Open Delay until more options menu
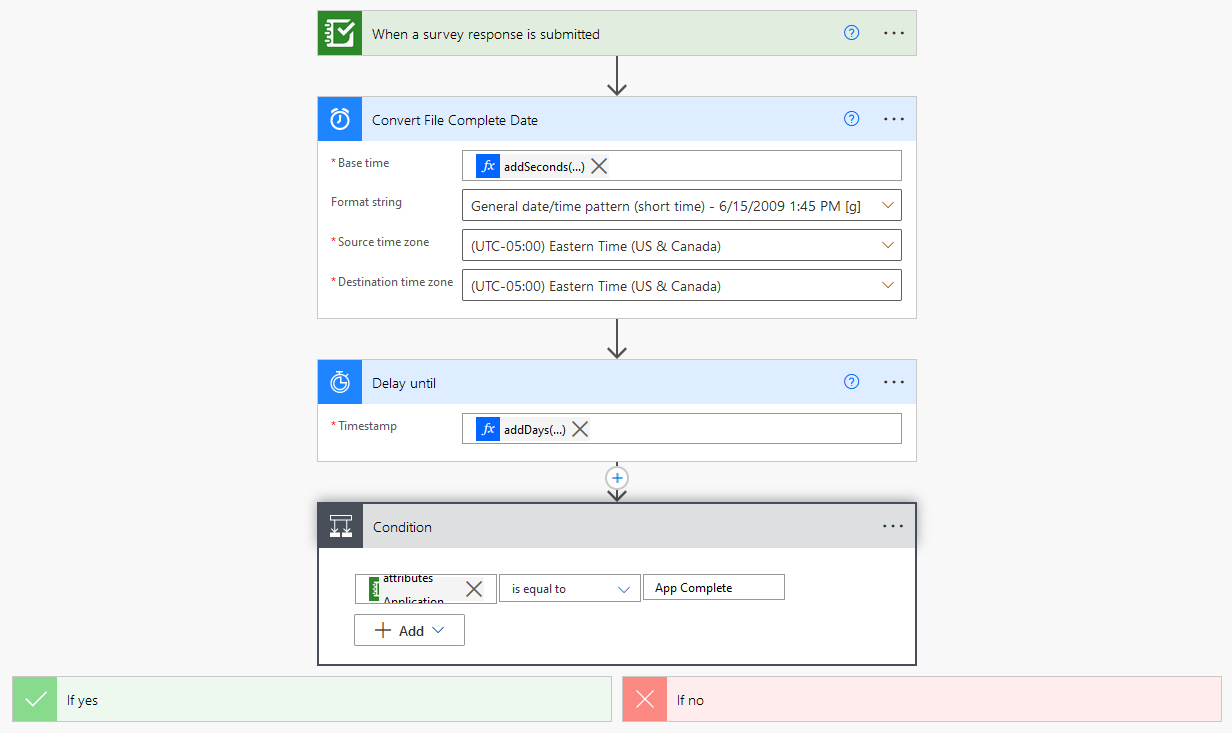 [893, 382]
